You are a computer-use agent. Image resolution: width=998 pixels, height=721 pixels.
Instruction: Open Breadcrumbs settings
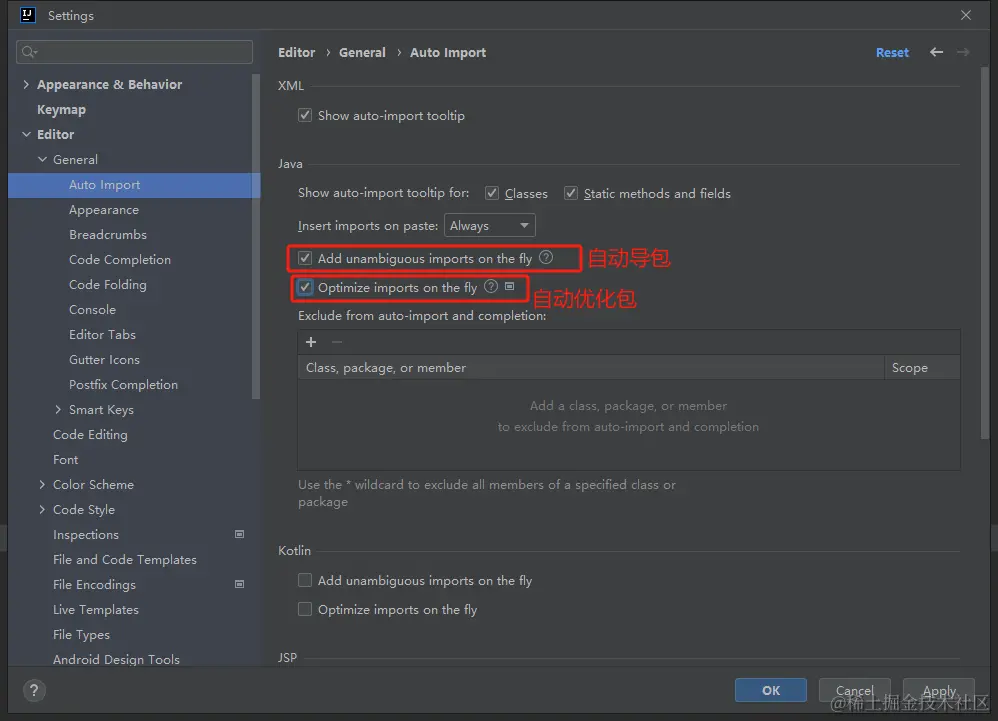tap(108, 234)
